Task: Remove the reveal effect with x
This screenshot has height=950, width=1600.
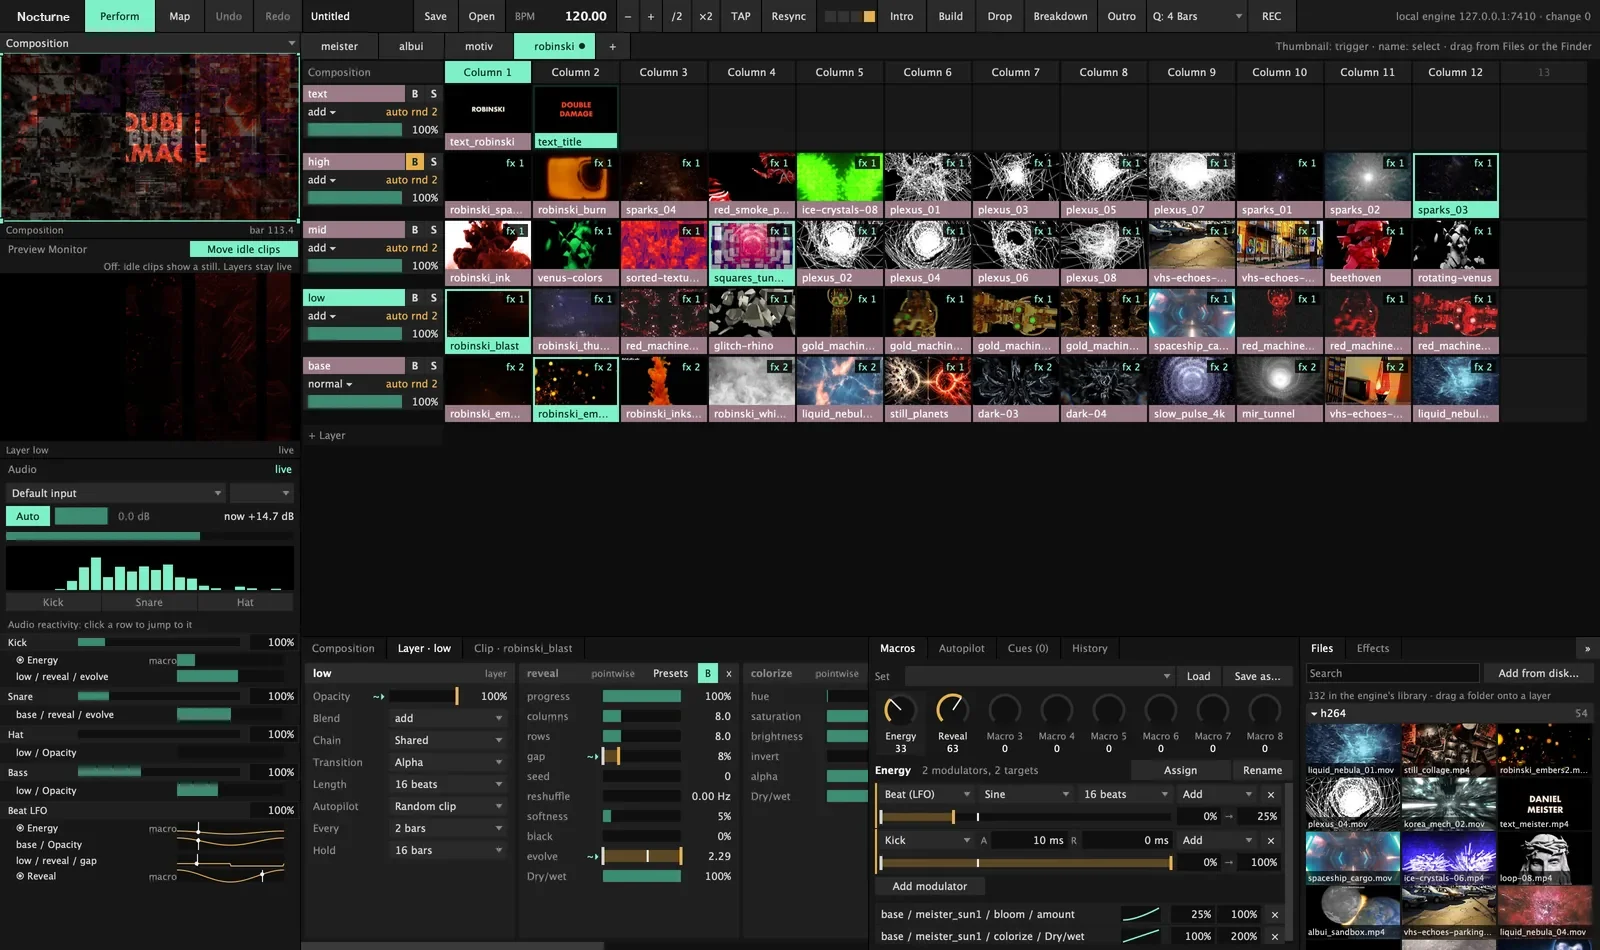Action: click(729, 673)
